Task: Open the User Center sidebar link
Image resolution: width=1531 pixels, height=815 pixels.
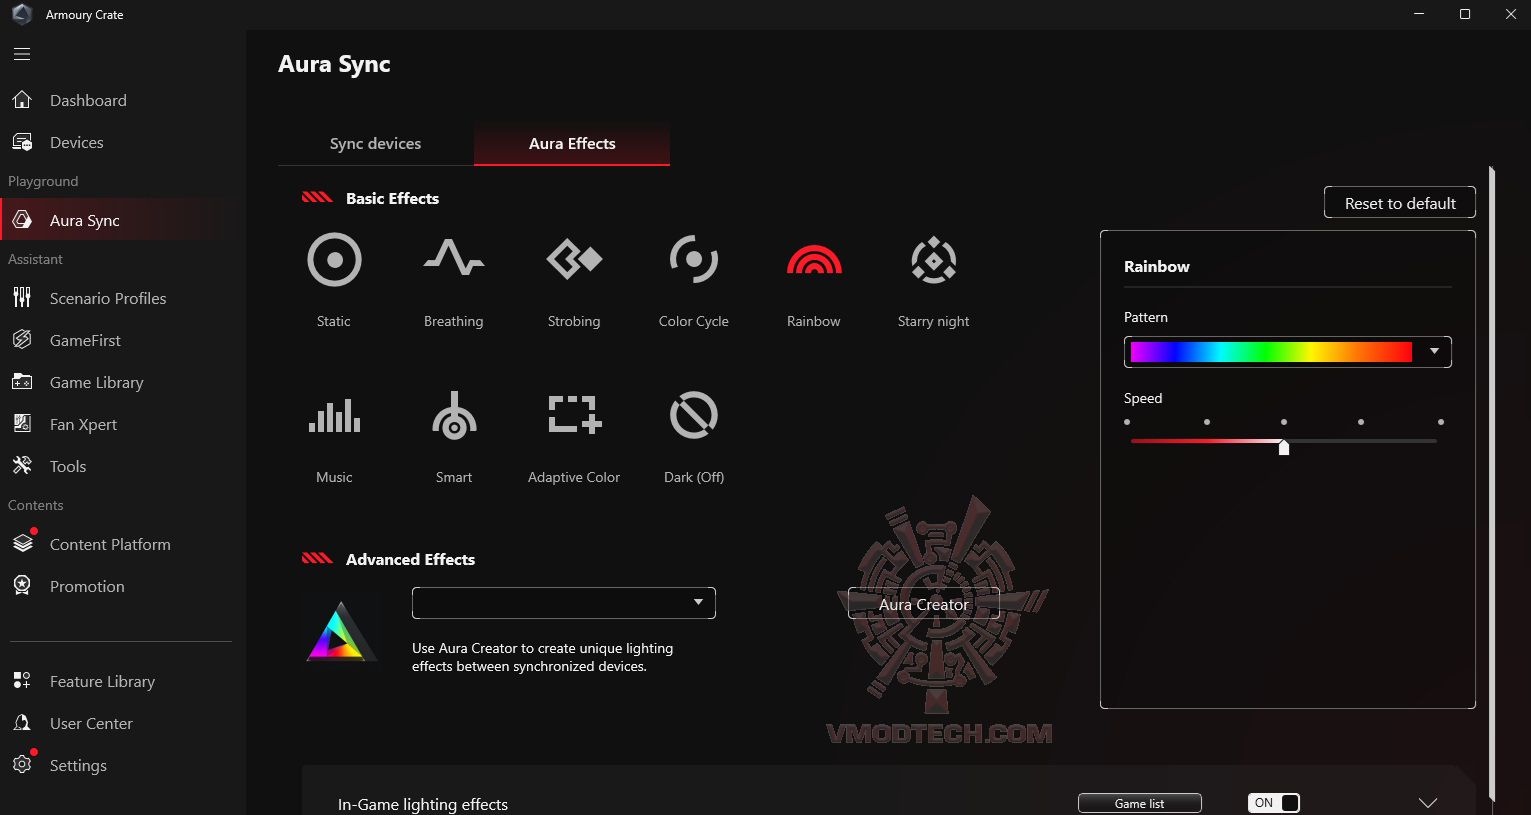Action: [x=91, y=723]
